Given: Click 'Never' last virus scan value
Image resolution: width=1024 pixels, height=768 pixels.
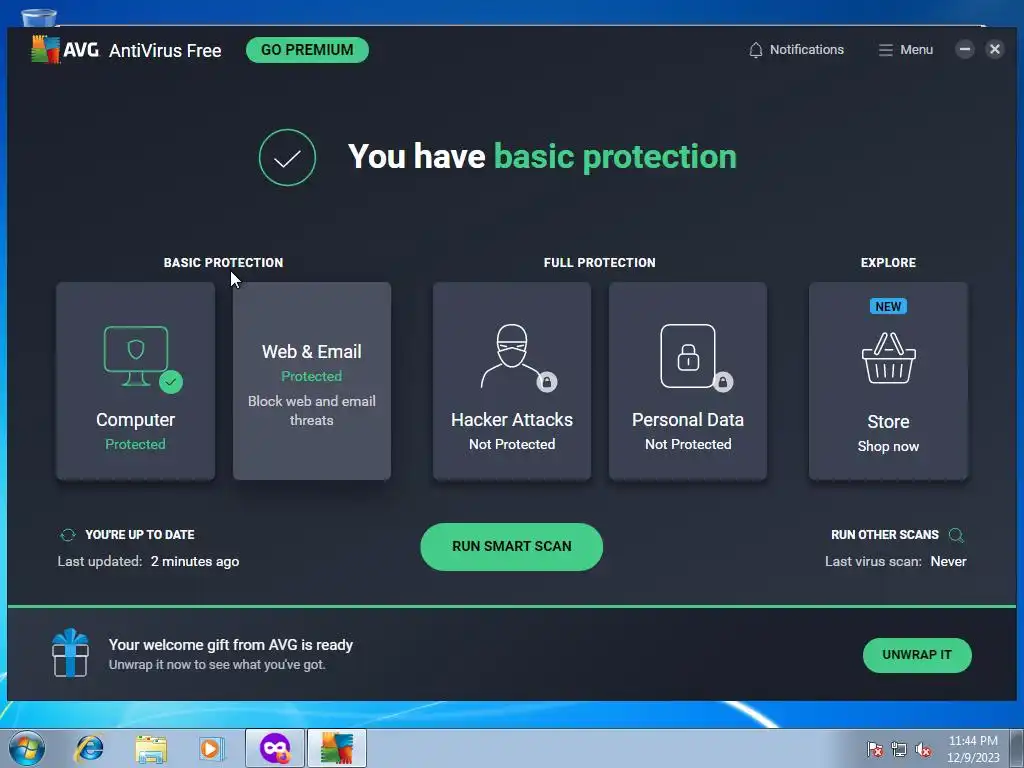Looking at the screenshot, I should tap(948, 561).
